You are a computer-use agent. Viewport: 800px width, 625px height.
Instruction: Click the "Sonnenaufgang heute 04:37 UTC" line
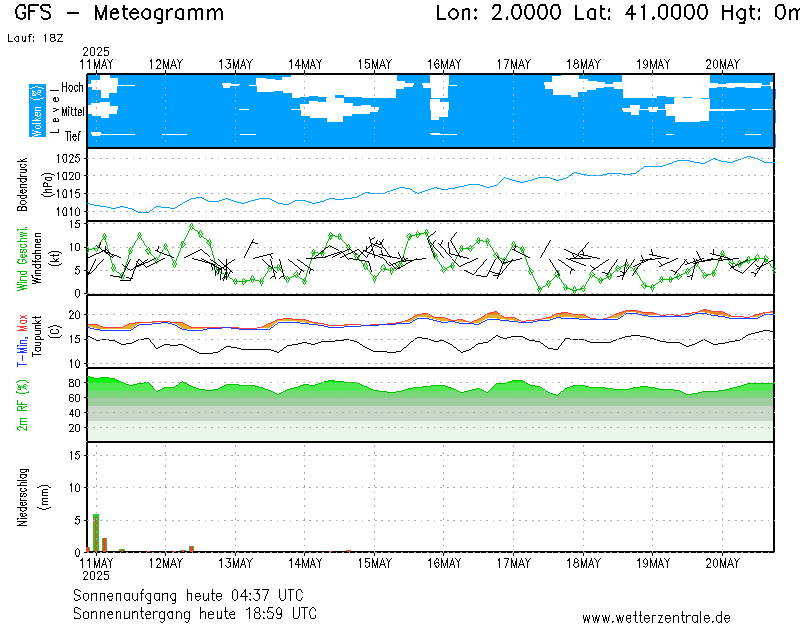click(x=188, y=595)
